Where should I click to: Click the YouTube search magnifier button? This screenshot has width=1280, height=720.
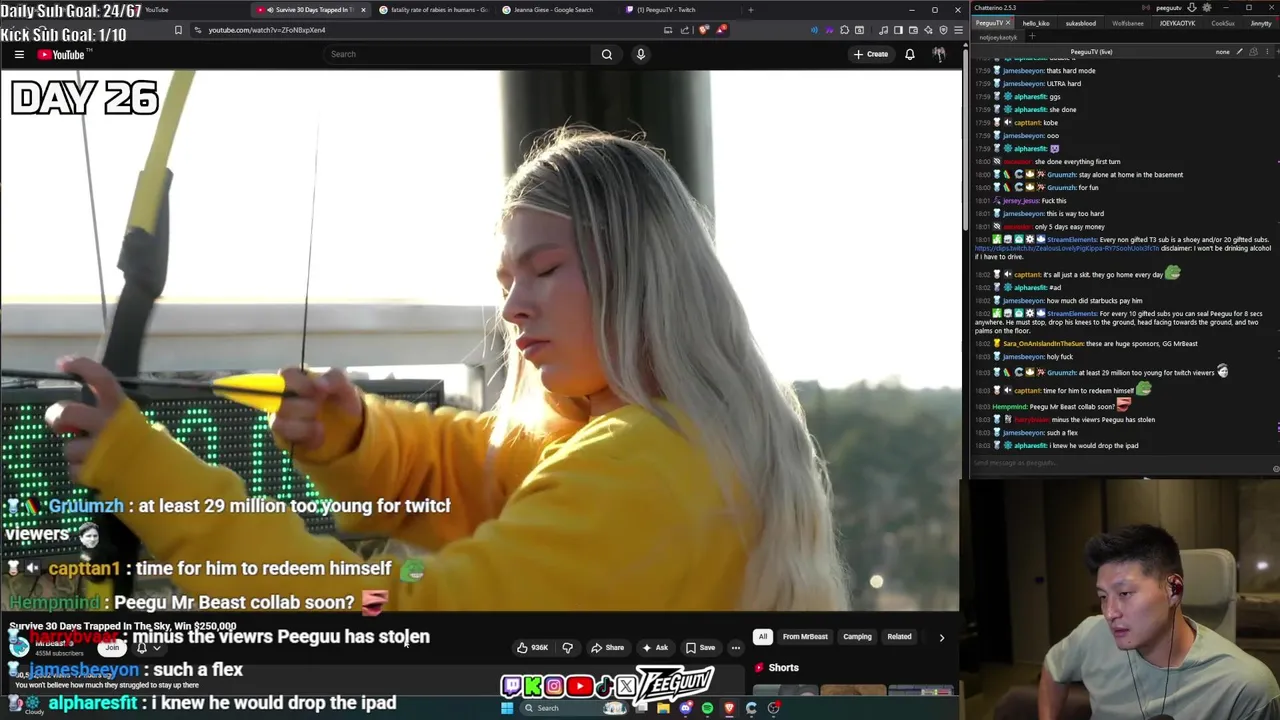point(607,54)
